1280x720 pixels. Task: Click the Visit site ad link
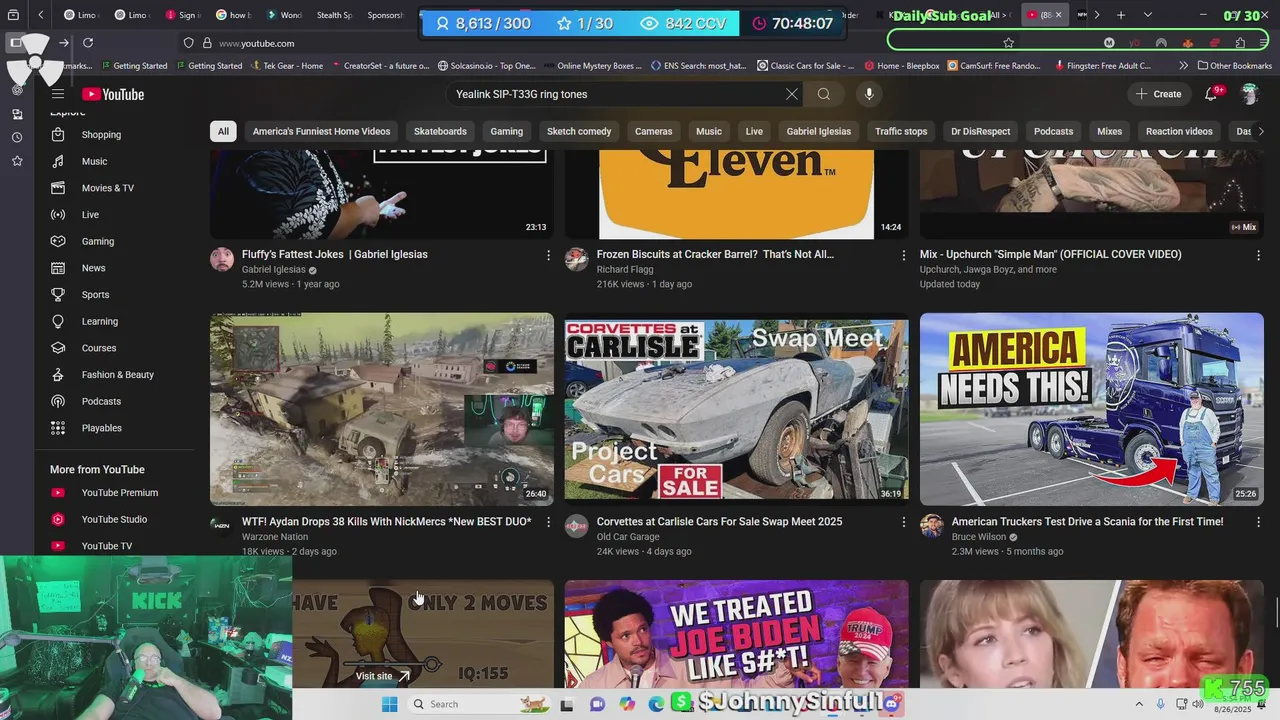point(383,676)
